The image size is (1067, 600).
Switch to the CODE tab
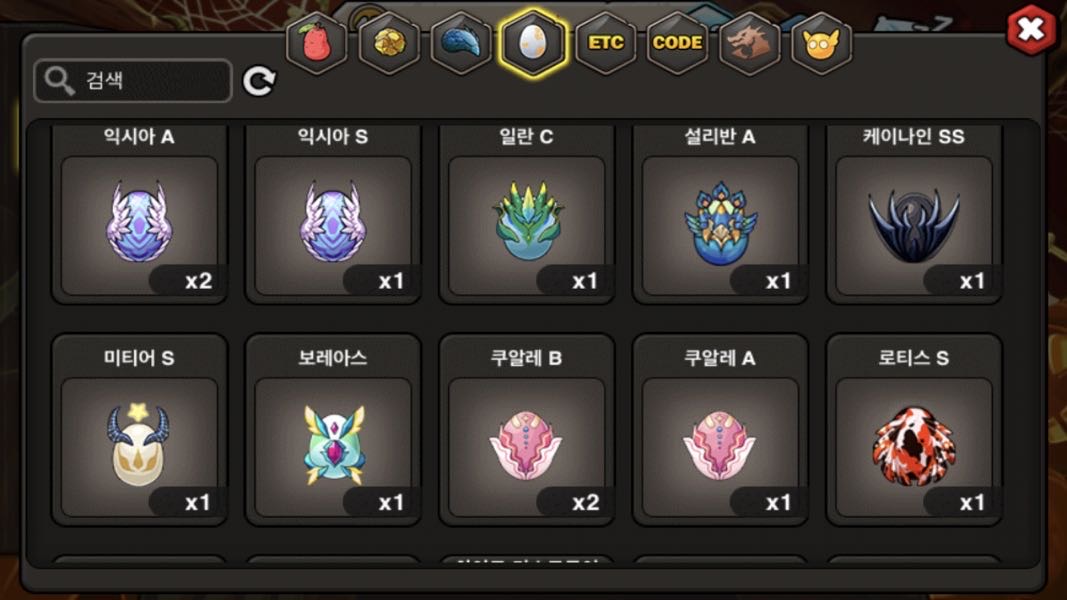[x=678, y=43]
